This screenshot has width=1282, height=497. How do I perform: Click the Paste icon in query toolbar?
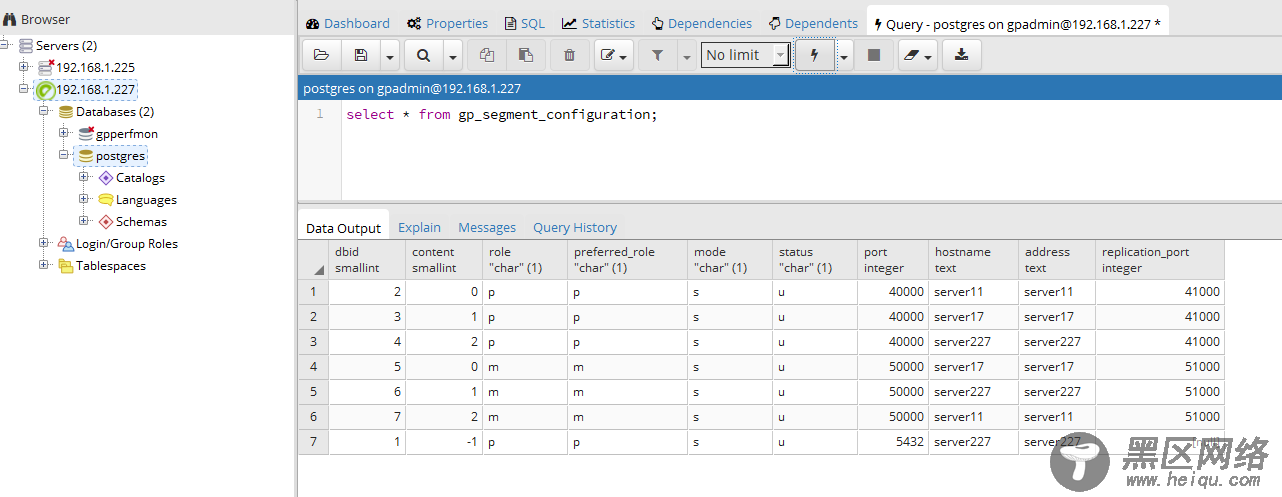pos(526,55)
